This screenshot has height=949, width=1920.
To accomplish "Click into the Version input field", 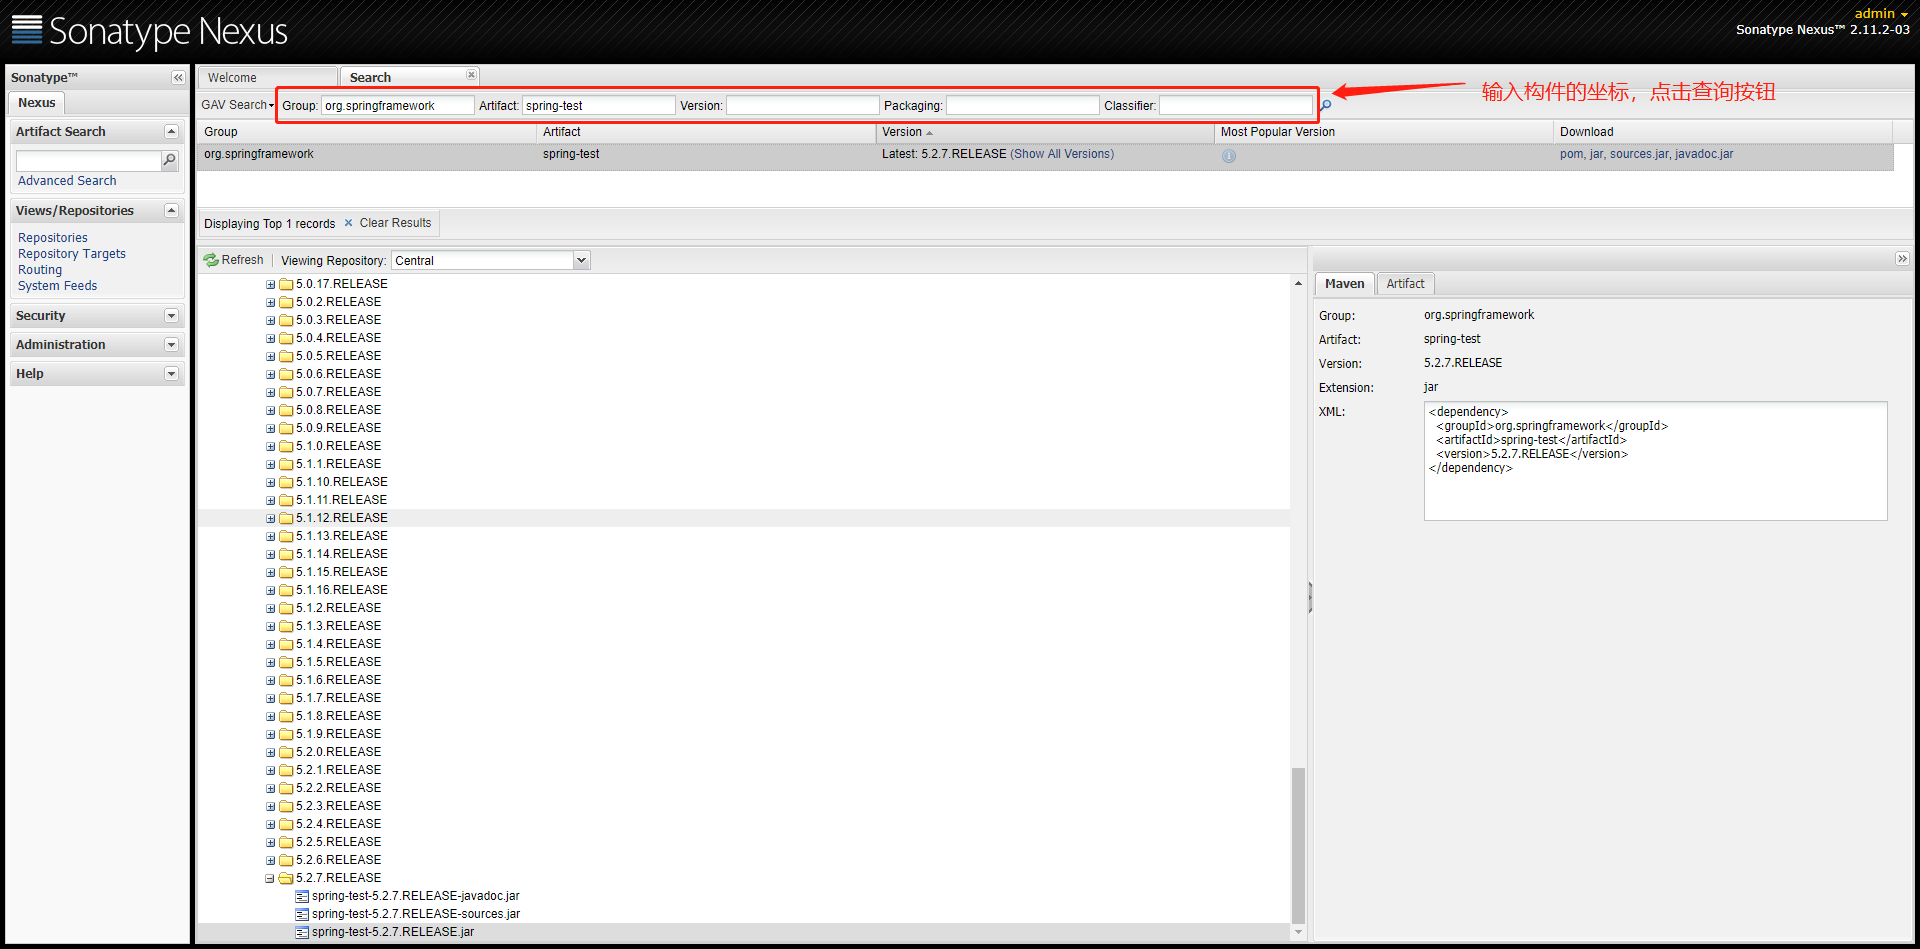I will pos(803,105).
